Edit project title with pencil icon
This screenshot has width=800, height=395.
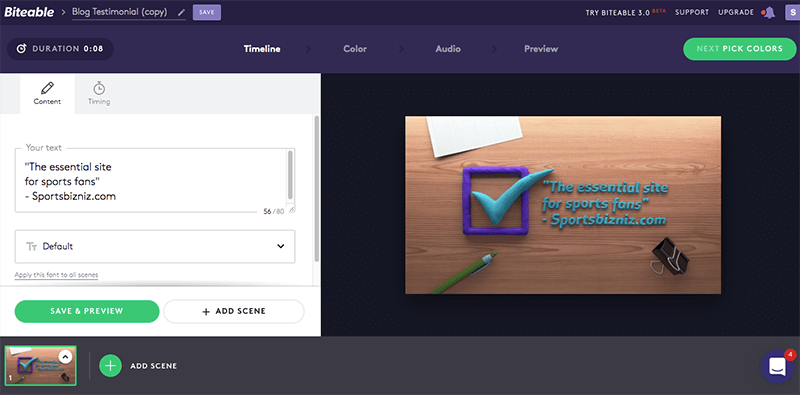pos(182,12)
